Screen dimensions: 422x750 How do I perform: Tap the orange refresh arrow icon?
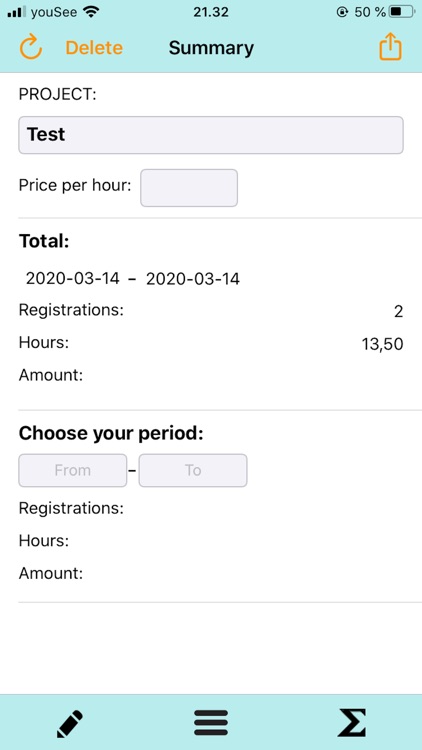(31, 47)
